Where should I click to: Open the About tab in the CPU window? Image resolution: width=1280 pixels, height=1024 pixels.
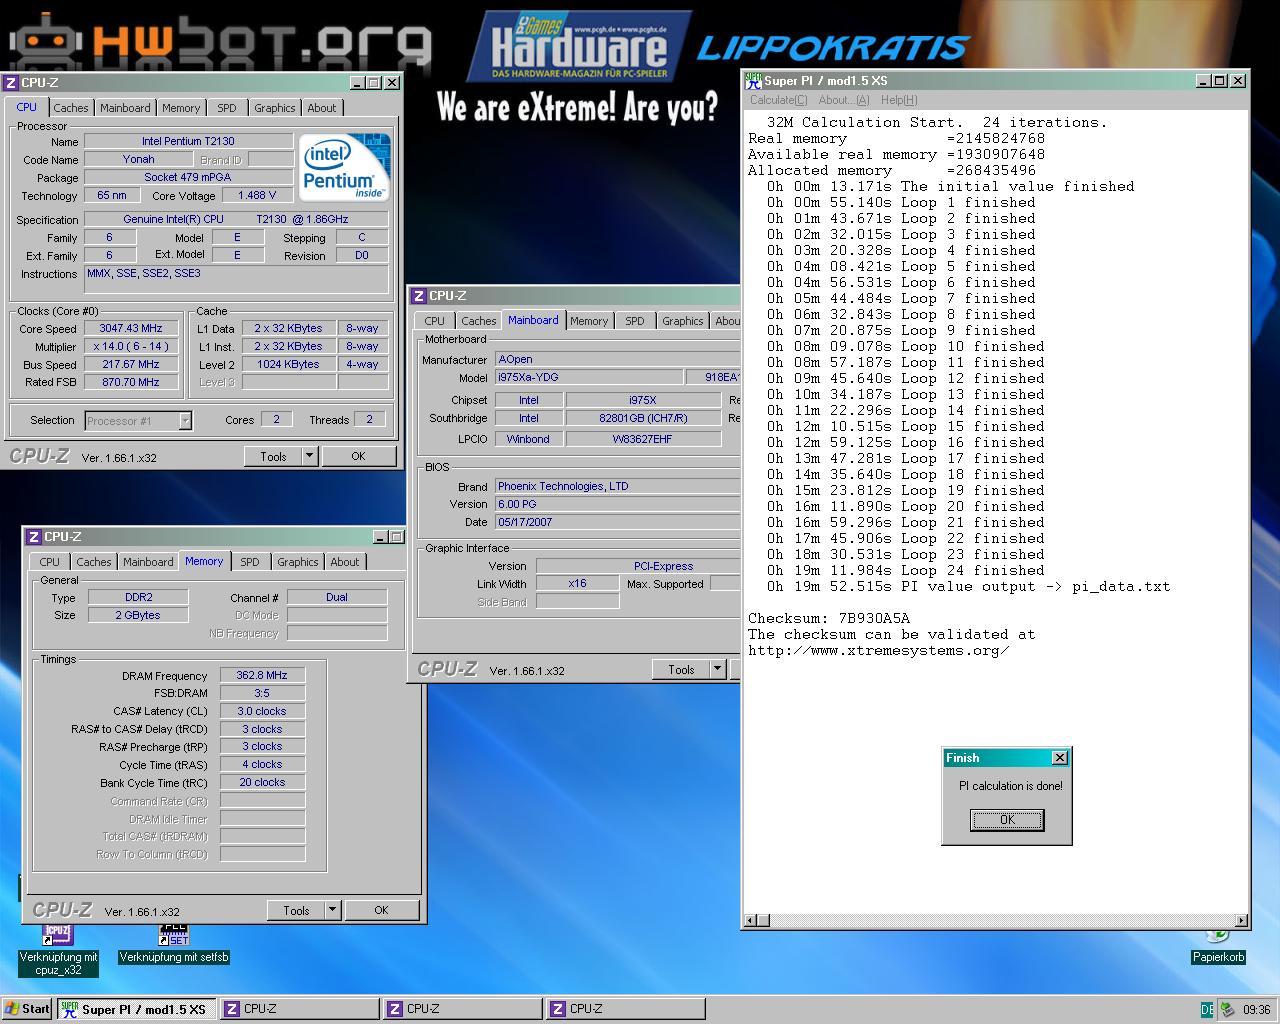pos(322,108)
